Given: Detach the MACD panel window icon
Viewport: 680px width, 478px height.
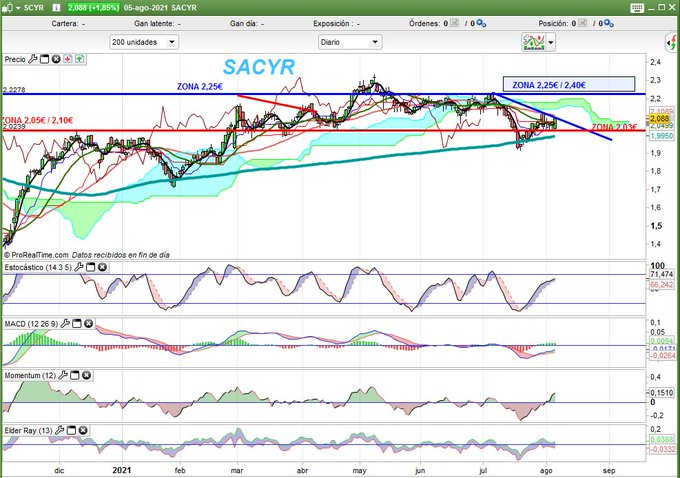Looking at the screenshot, I should pos(77,323).
